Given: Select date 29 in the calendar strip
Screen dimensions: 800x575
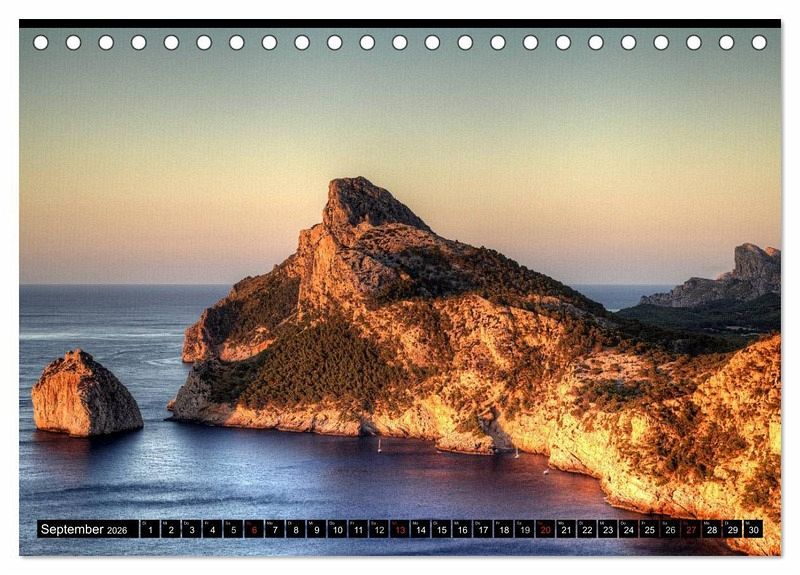Looking at the screenshot, I should (x=733, y=529).
